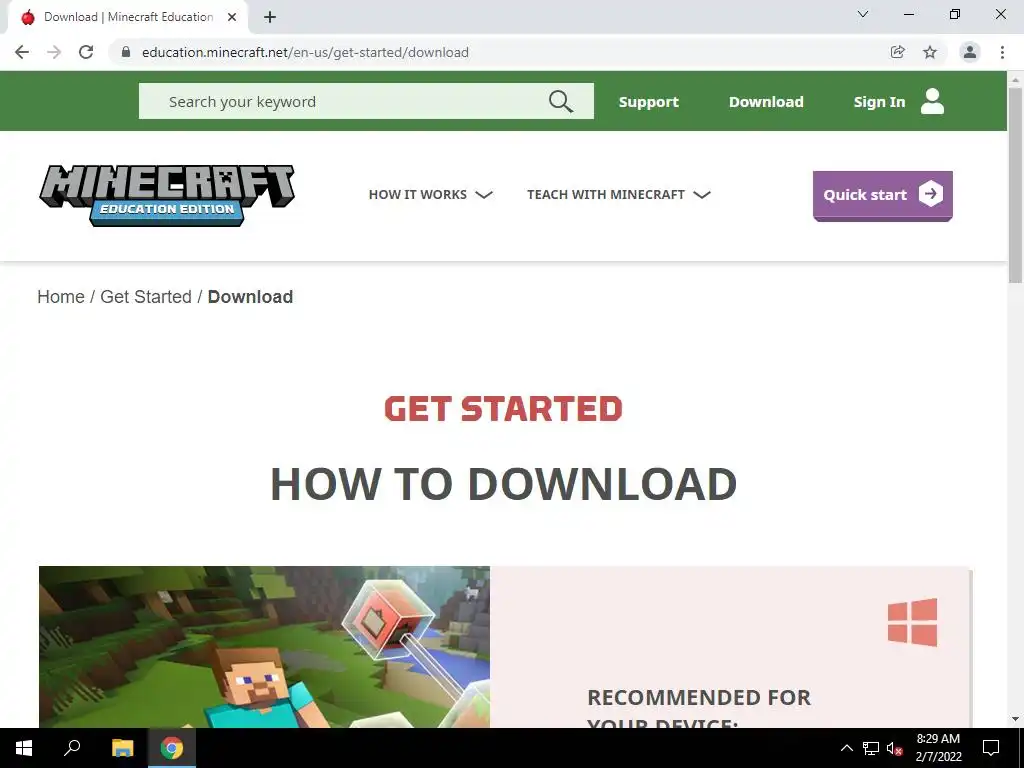1024x768 pixels.
Task: Click the tab search chevron in title bar
Action: [863, 14]
